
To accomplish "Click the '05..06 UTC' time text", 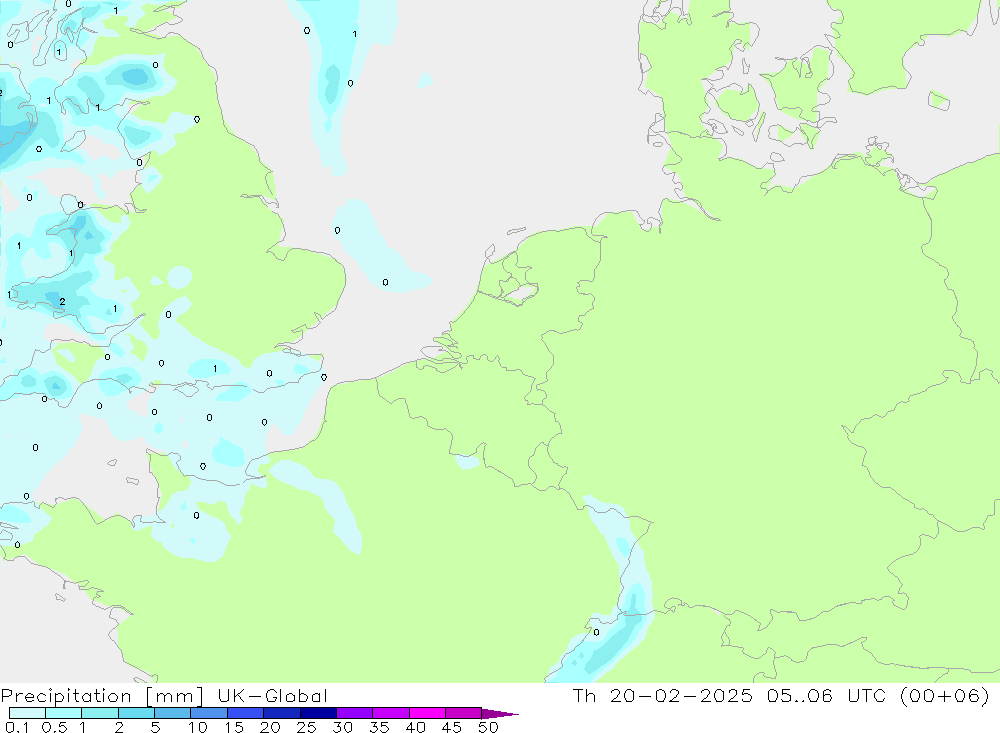I will (827, 695).
